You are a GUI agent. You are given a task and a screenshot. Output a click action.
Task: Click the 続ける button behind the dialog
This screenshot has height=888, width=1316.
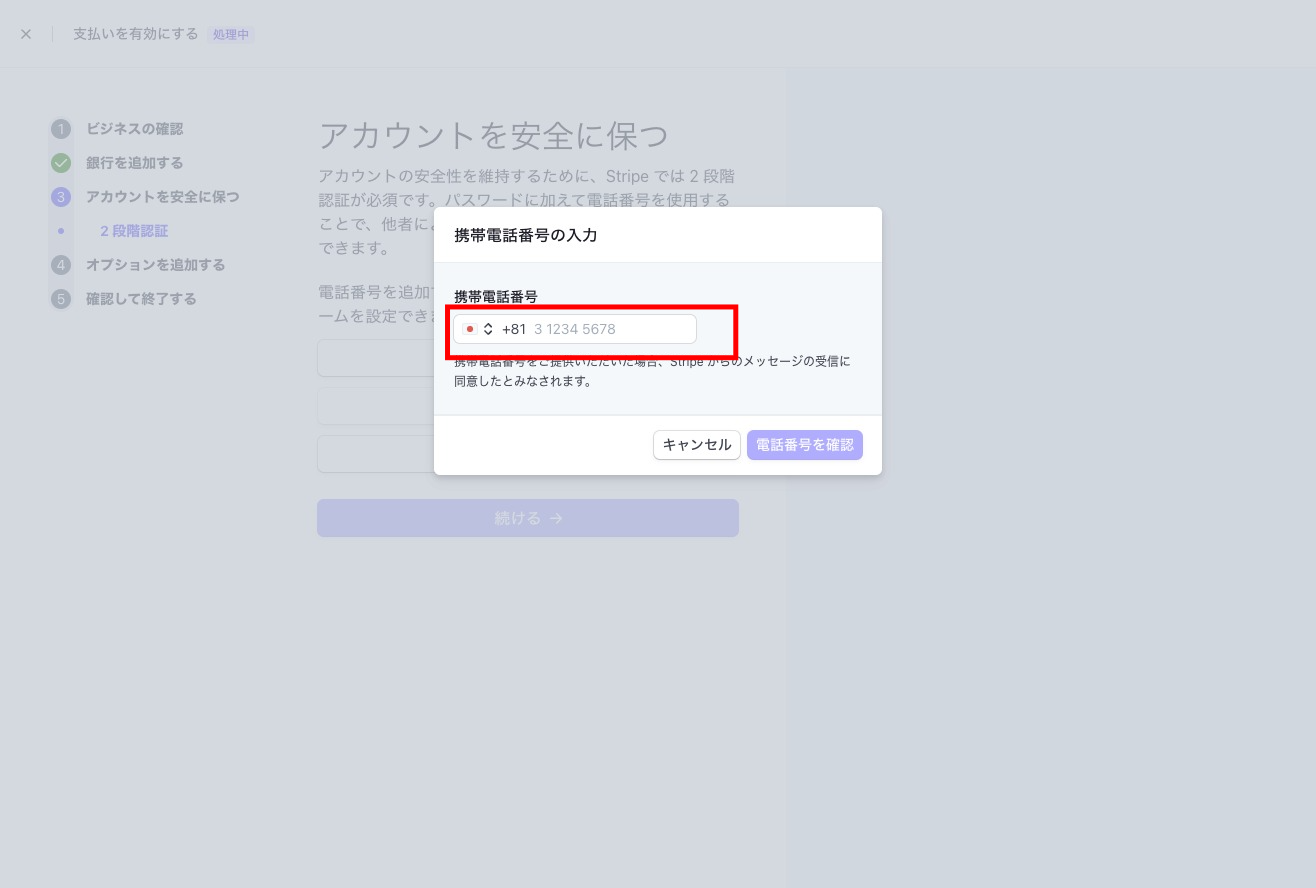pyautogui.click(x=527, y=518)
